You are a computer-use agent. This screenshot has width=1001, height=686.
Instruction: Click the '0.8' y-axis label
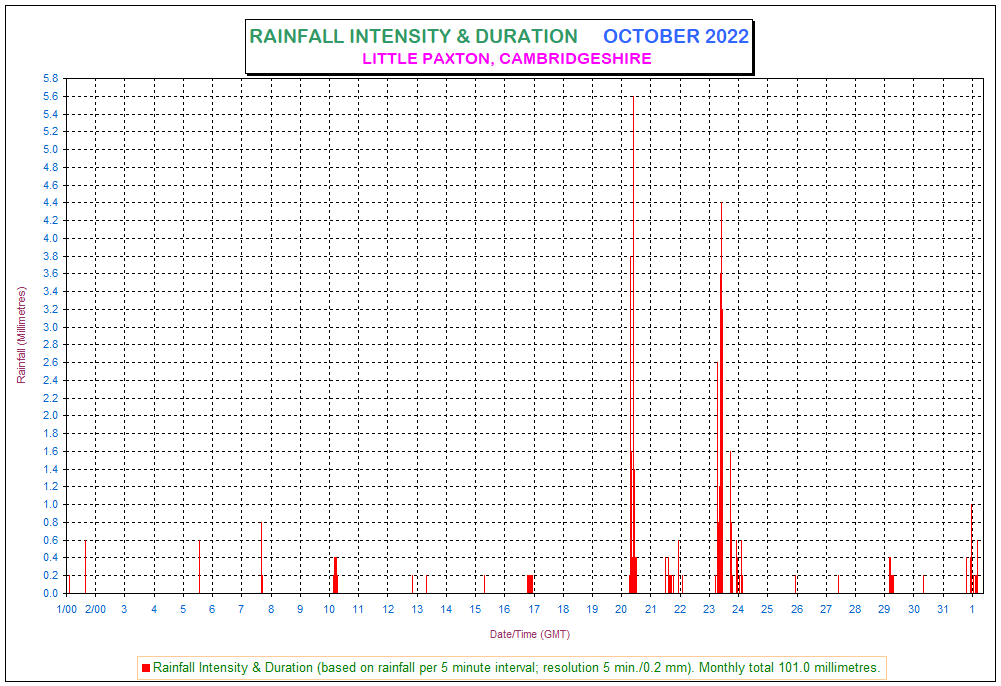pyautogui.click(x=50, y=522)
